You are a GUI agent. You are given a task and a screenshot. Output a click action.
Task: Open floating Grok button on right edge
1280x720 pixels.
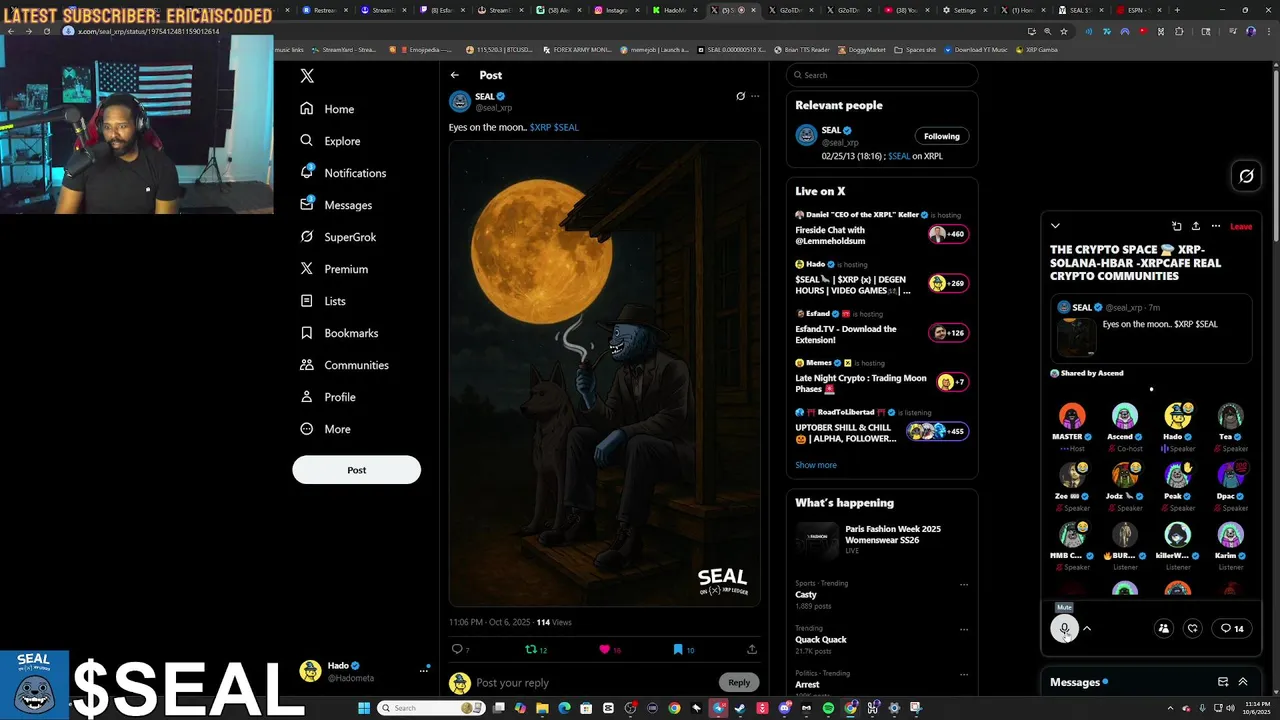click(x=1246, y=176)
